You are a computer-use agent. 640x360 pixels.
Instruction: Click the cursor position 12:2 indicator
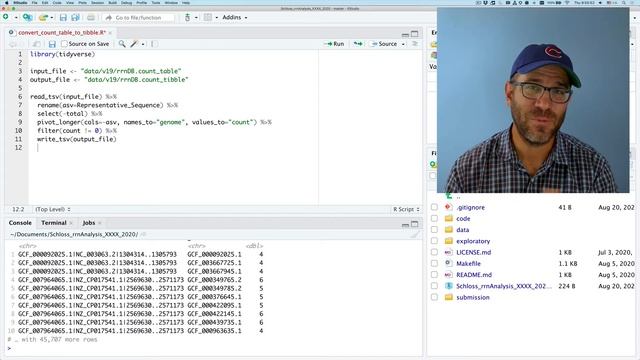coord(18,209)
